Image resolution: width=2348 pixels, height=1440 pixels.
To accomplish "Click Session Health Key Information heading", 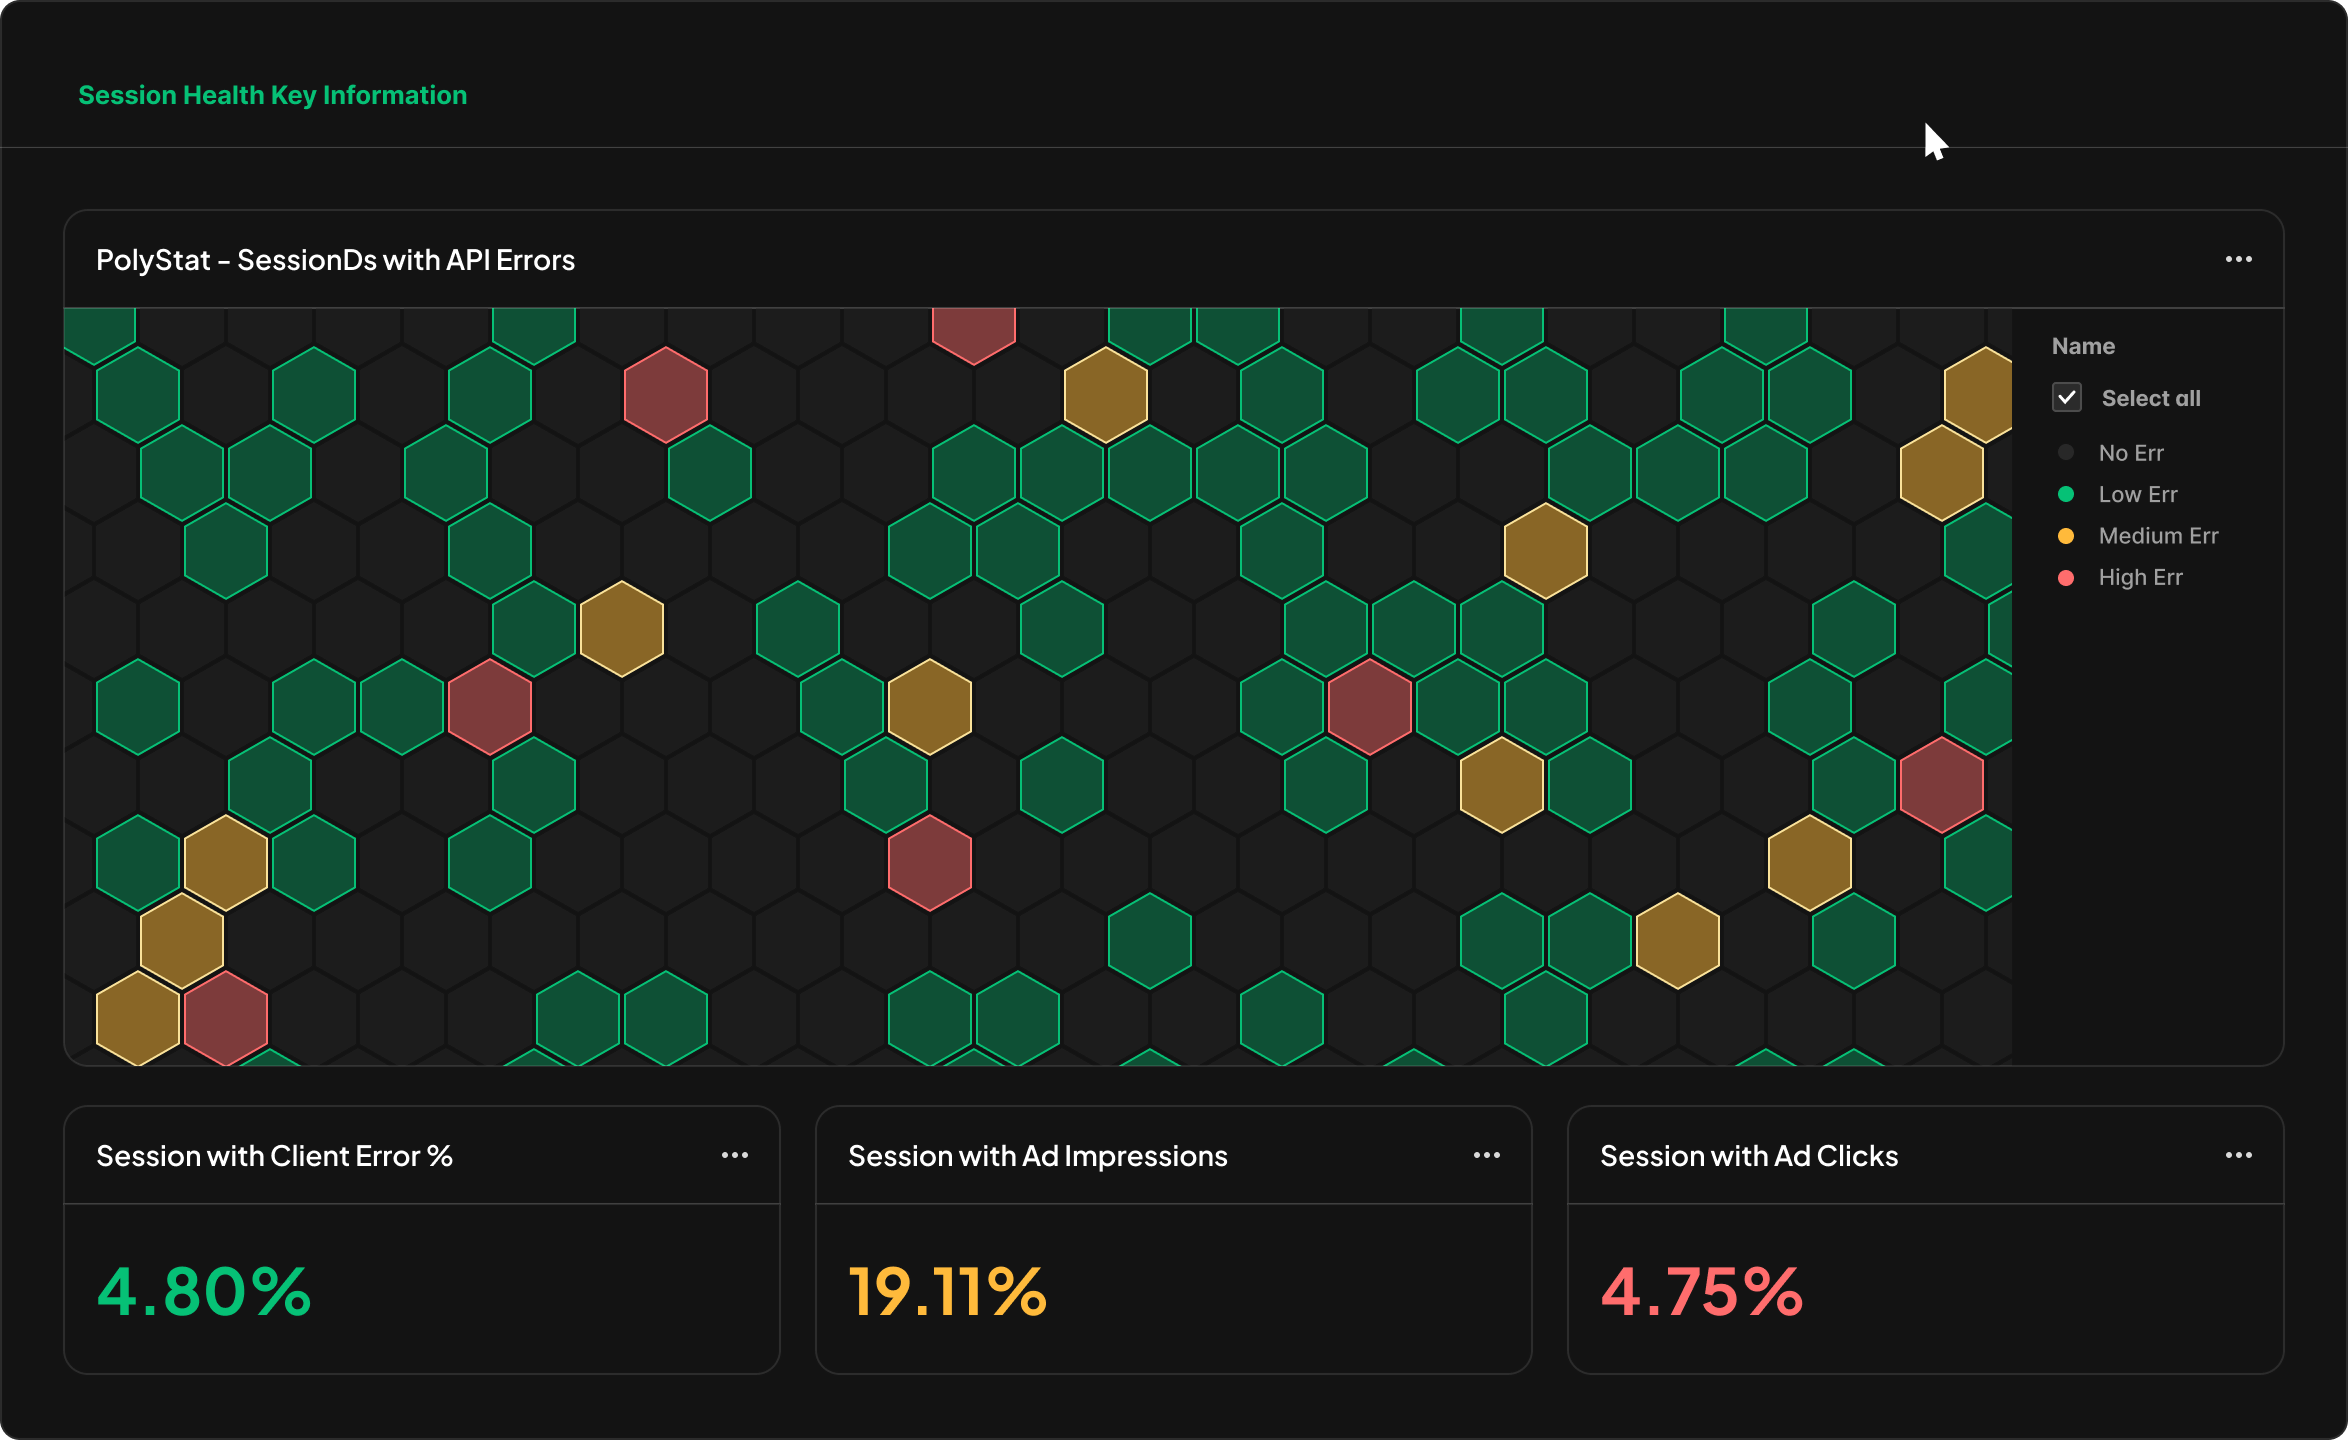I will point(272,95).
